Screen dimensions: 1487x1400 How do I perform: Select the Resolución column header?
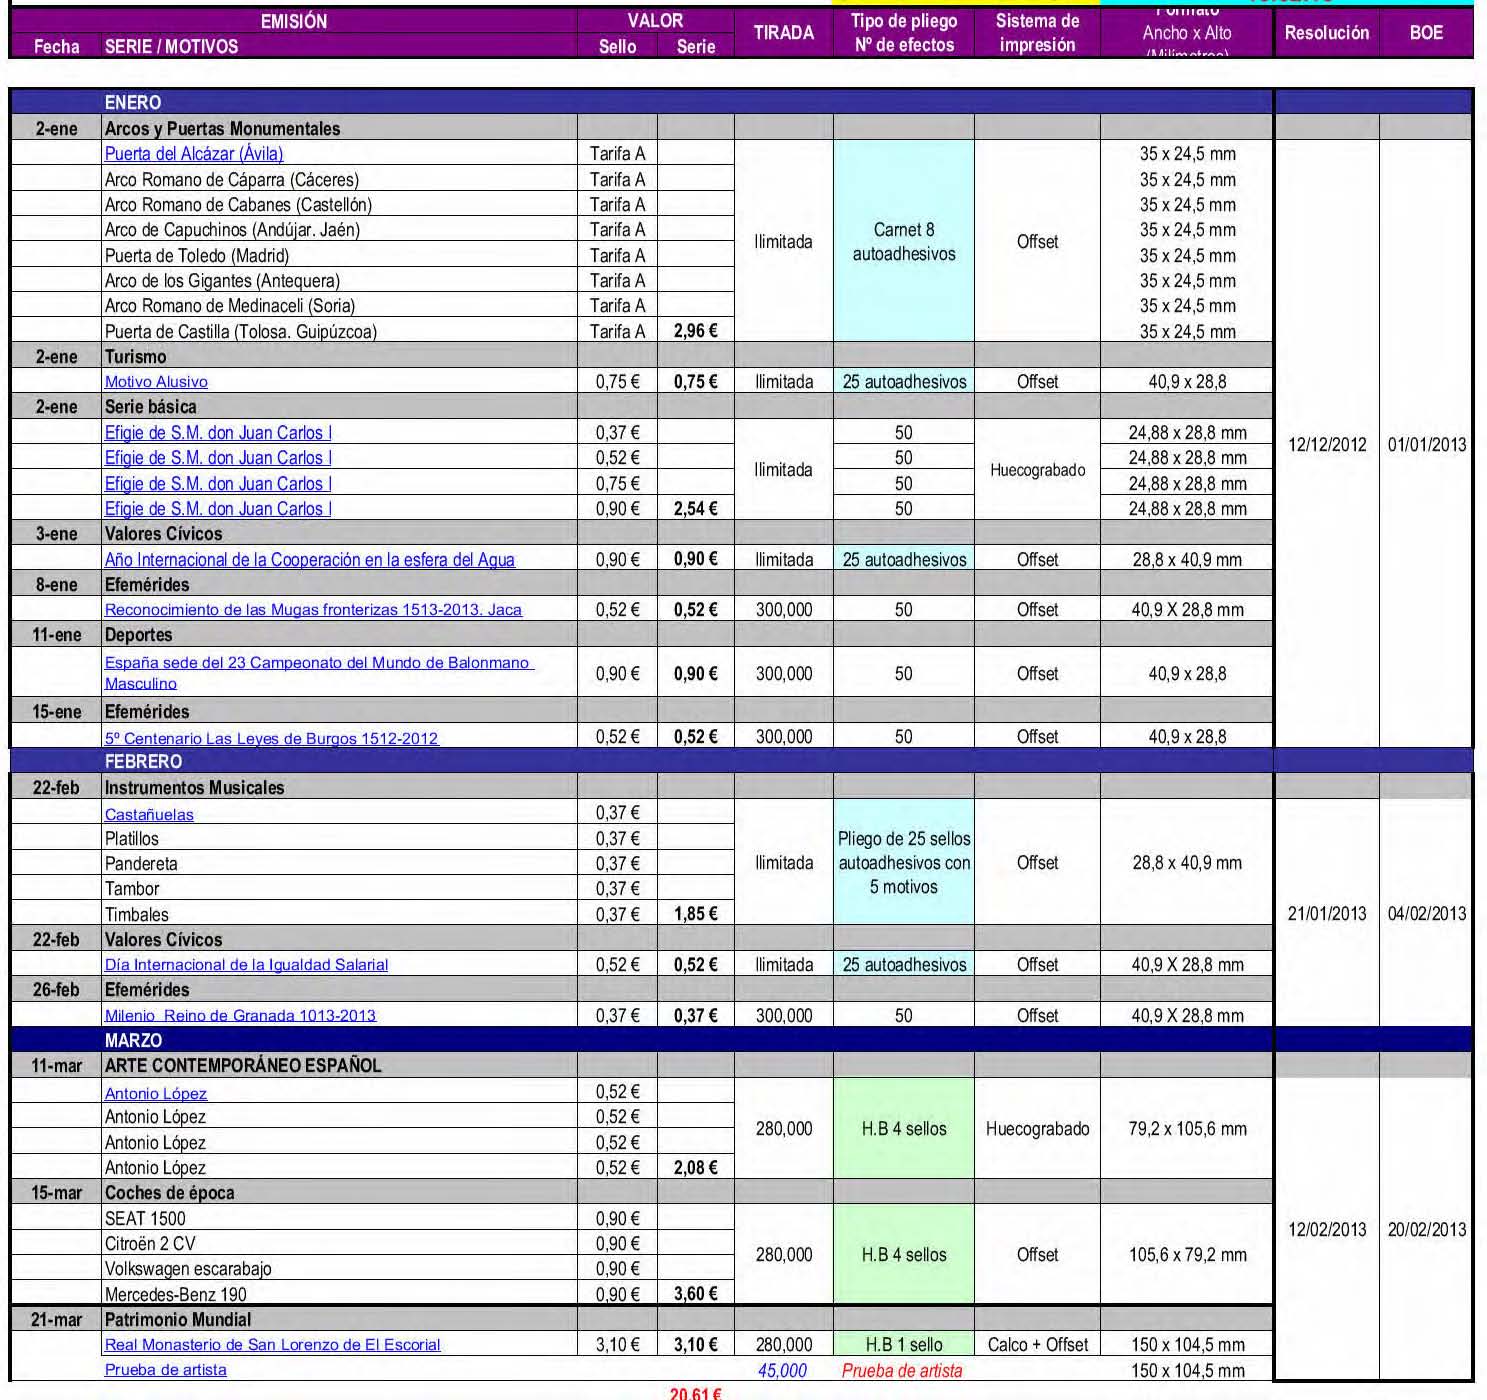tap(1326, 33)
